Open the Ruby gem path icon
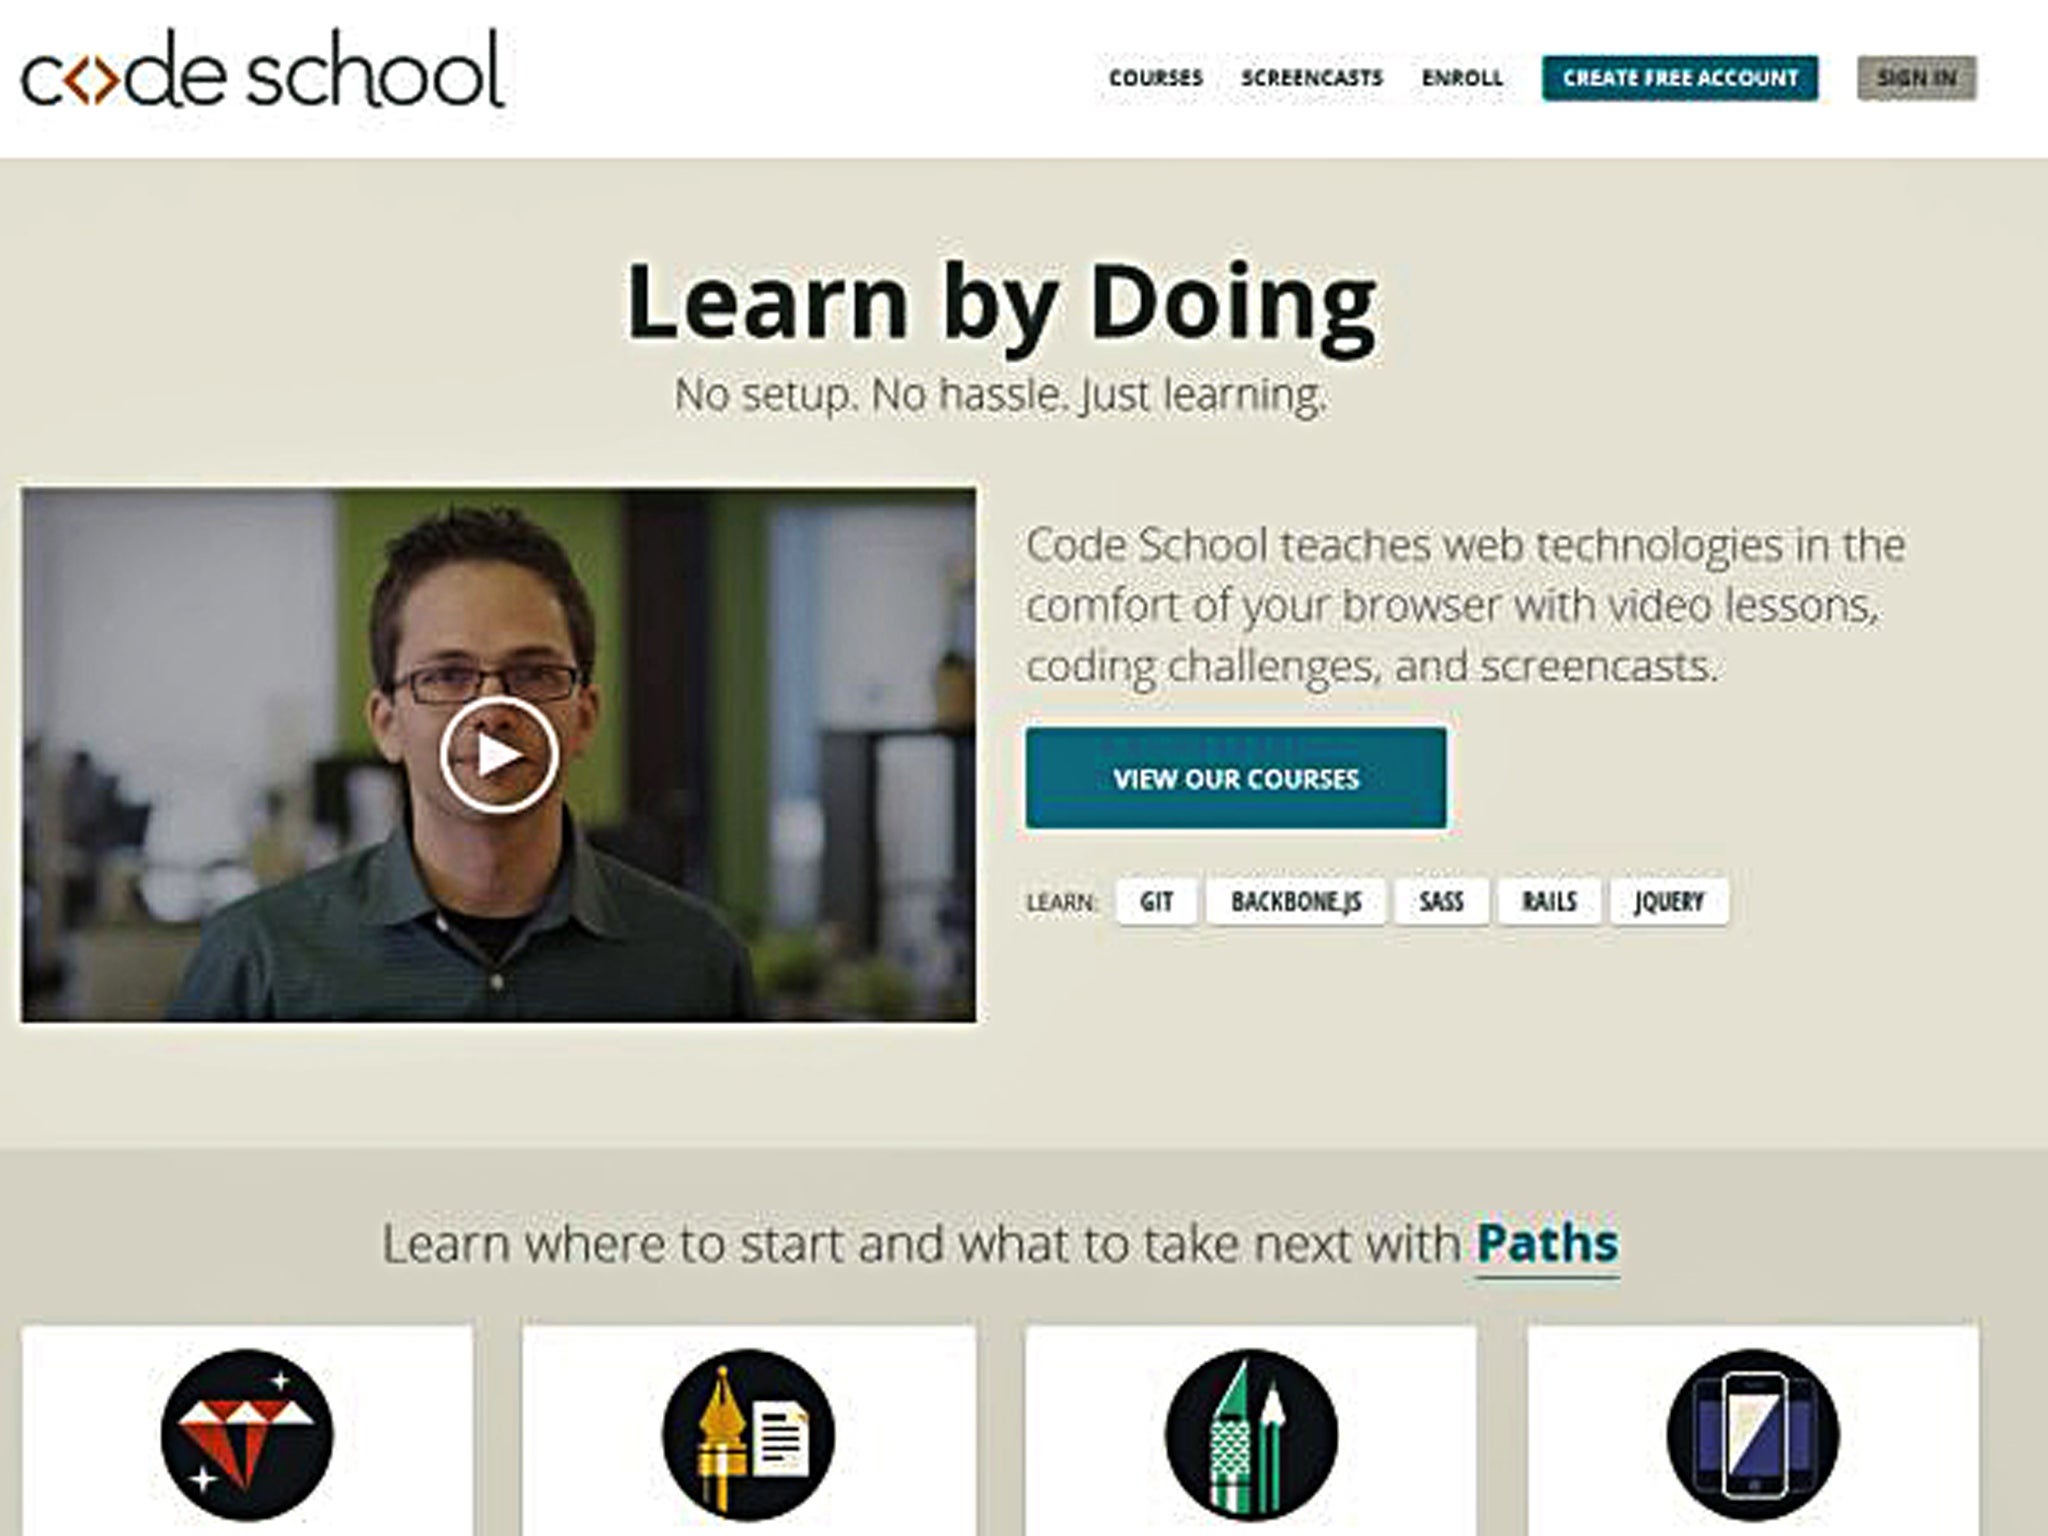Screen dimensions: 2048x1536 coord(246,1435)
